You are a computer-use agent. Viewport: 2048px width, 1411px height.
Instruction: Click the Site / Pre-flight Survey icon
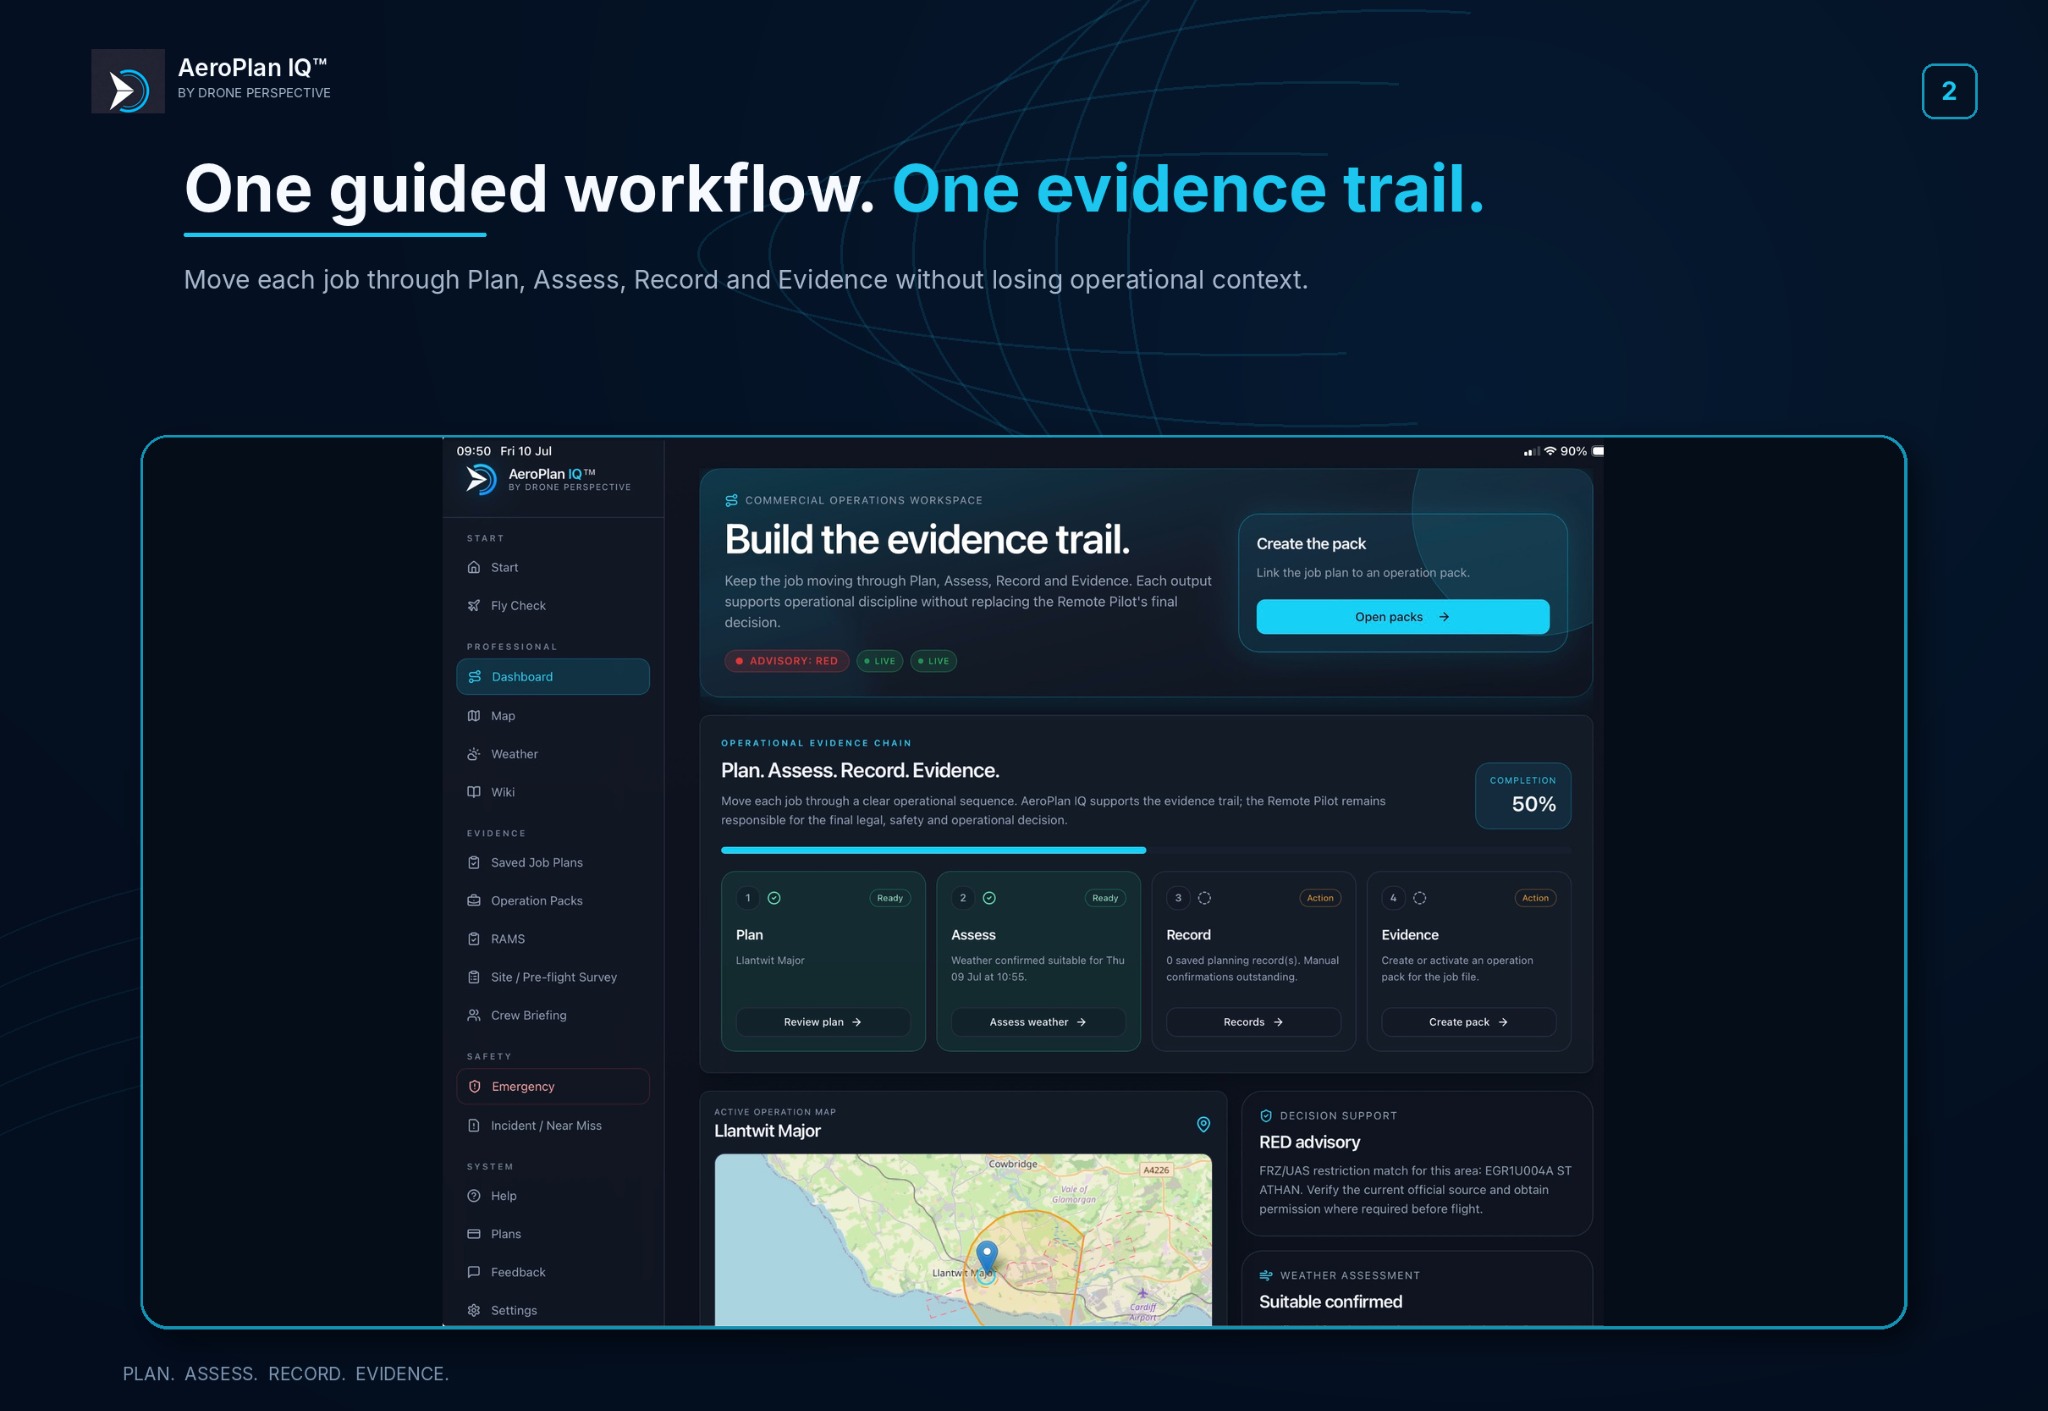coord(474,976)
